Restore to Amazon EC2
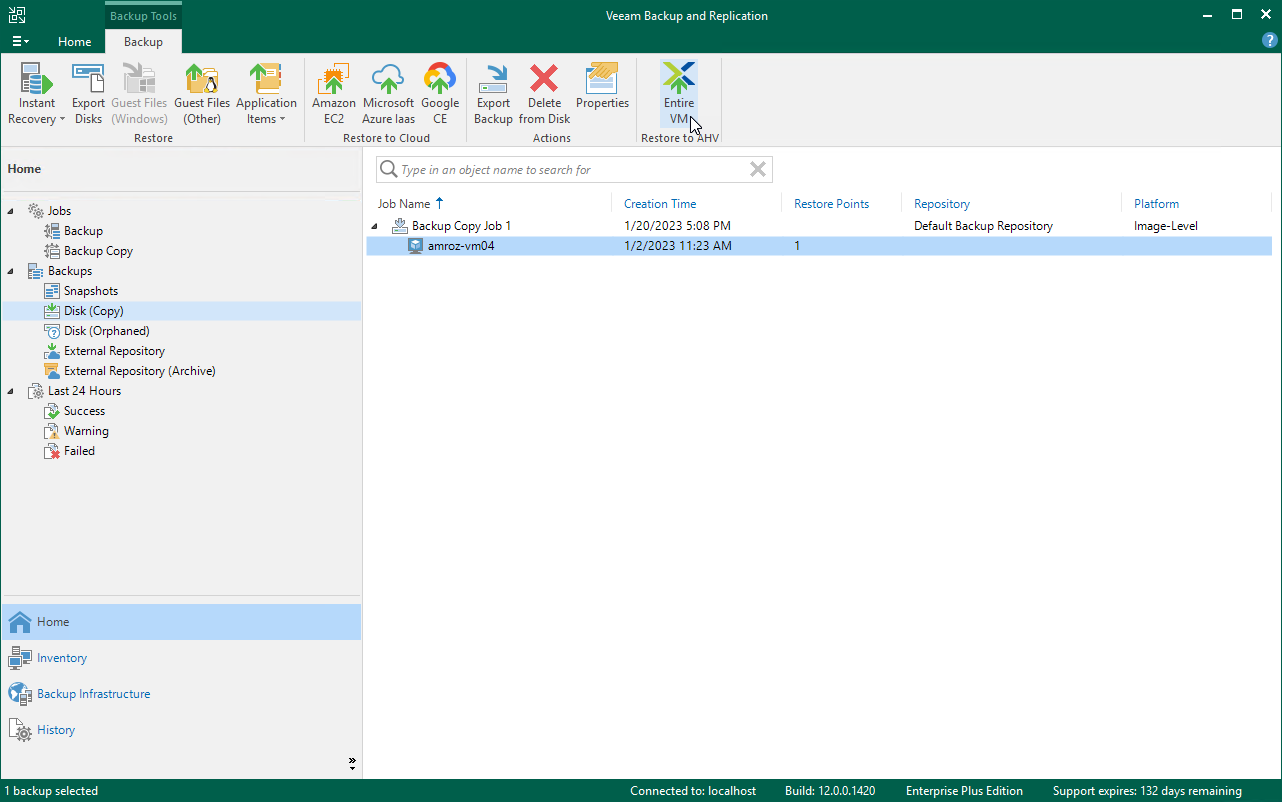 [334, 93]
